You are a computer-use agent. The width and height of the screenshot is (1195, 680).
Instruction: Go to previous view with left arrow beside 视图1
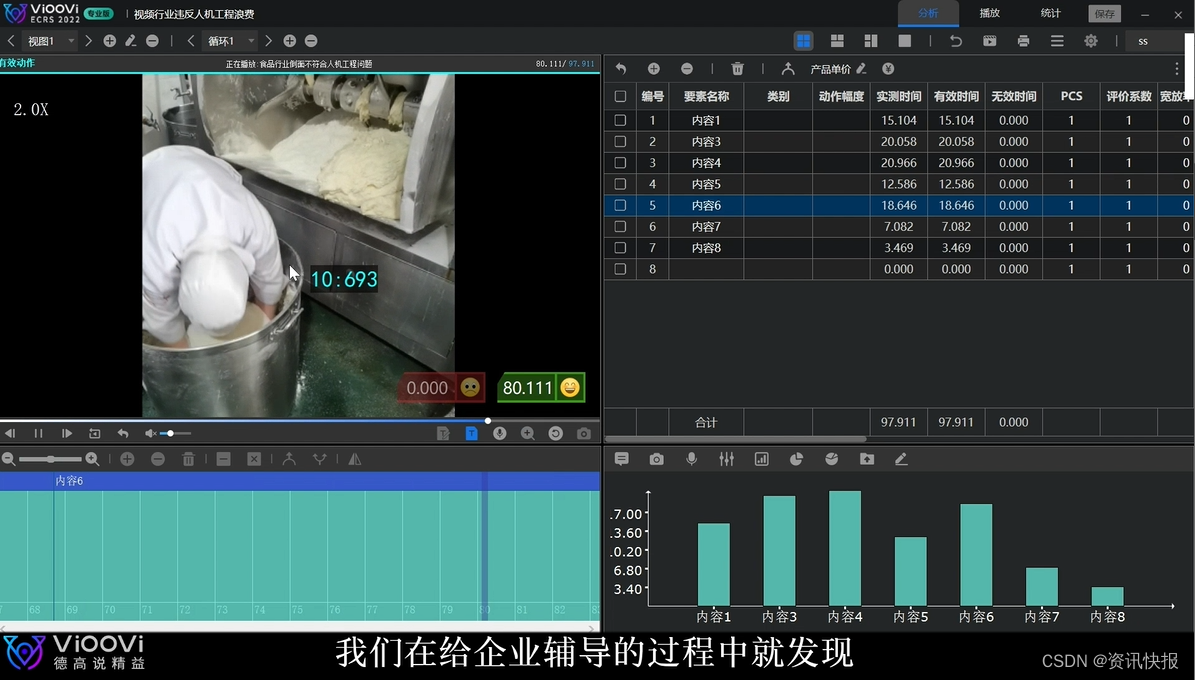click(11, 41)
